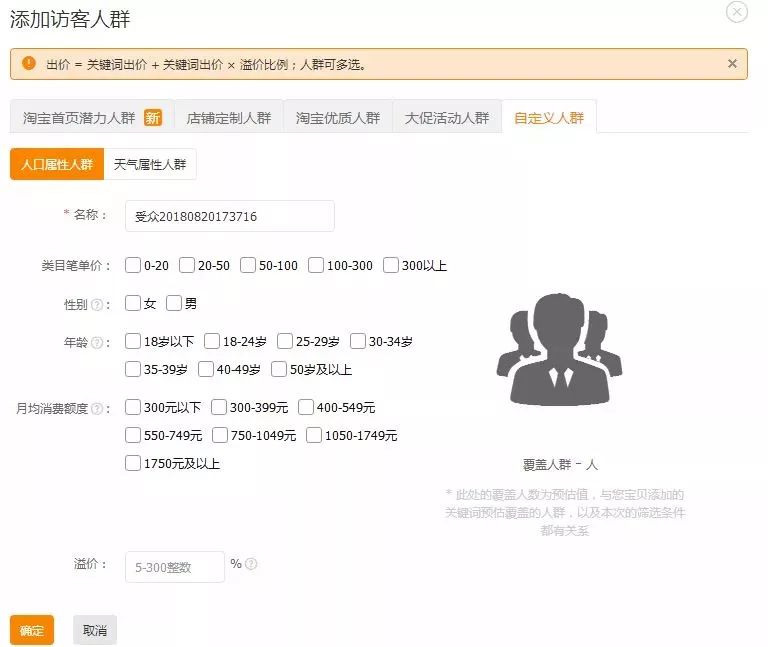768x647 pixels.
Task: Tick the 女 gender checkbox
Action: [x=133, y=303]
